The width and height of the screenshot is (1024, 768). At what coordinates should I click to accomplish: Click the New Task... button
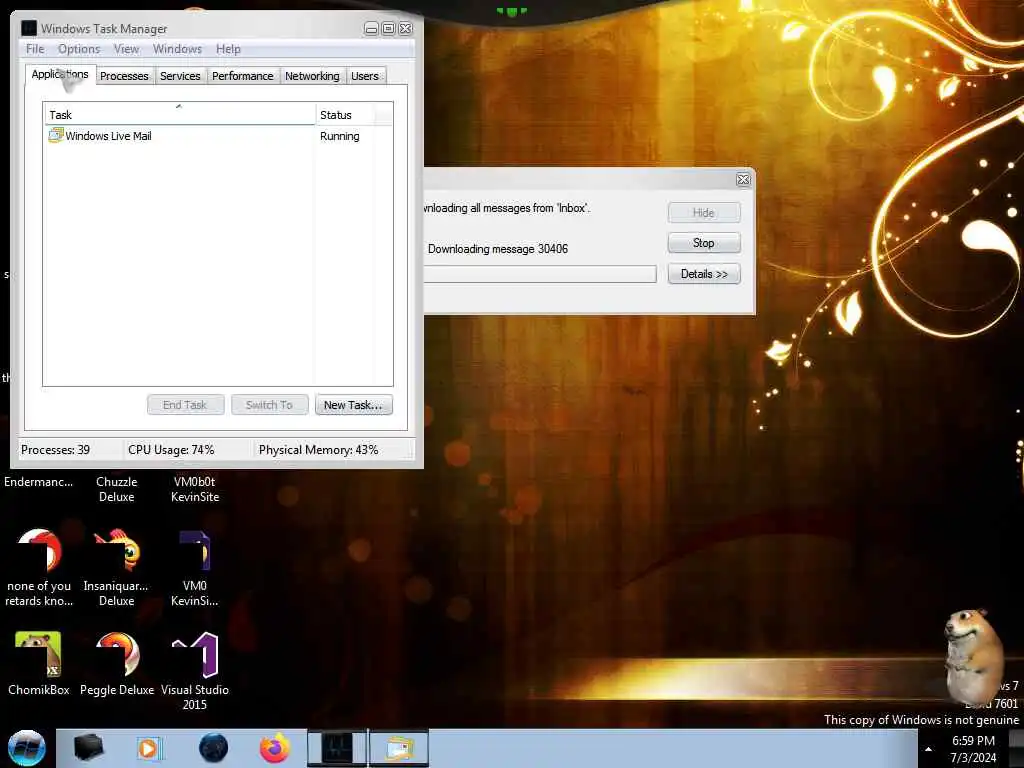pos(353,405)
